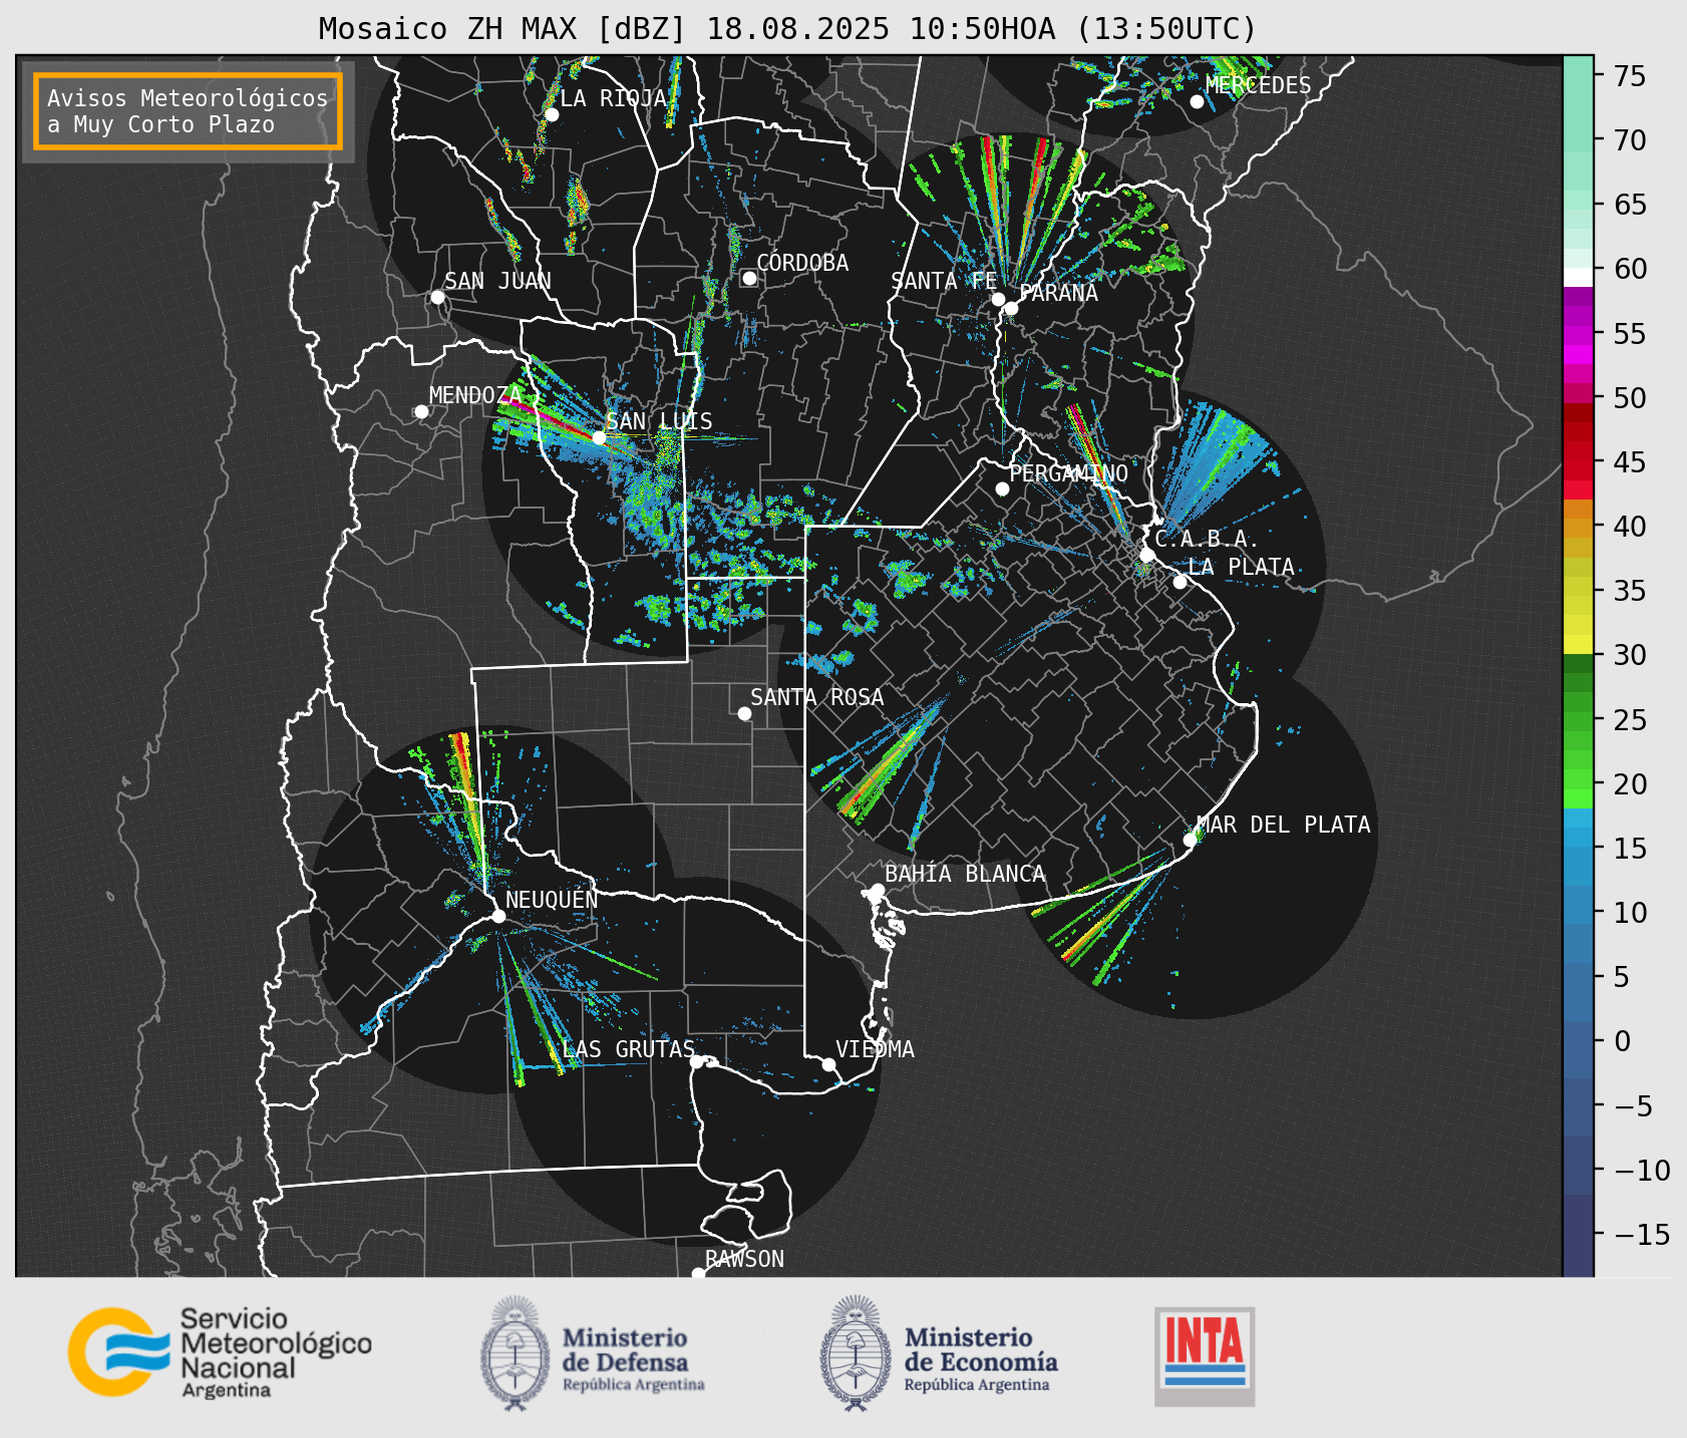Click the VIEDMA city marker dot
This screenshot has width=1687, height=1438.
click(x=829, y=1064)
